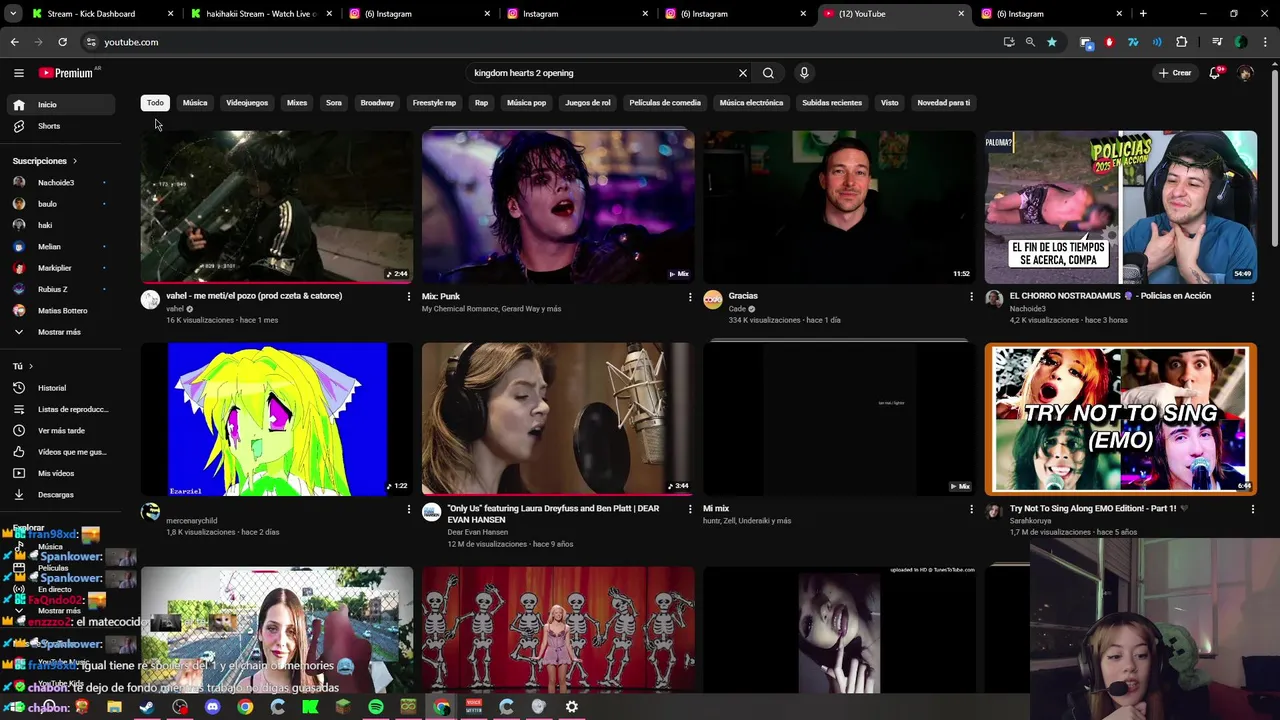Click the browser address bar

point(540,42)
